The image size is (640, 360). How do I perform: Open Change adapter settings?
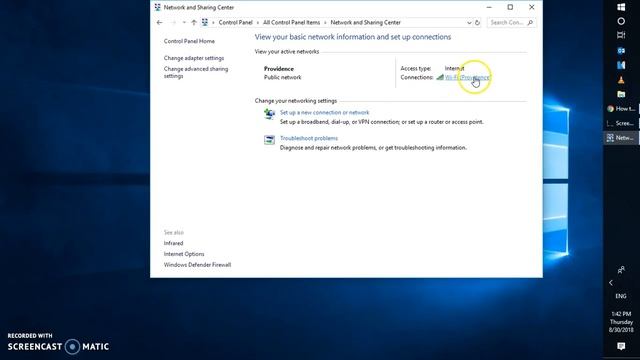pyautogui.click(x=194, y=58)
